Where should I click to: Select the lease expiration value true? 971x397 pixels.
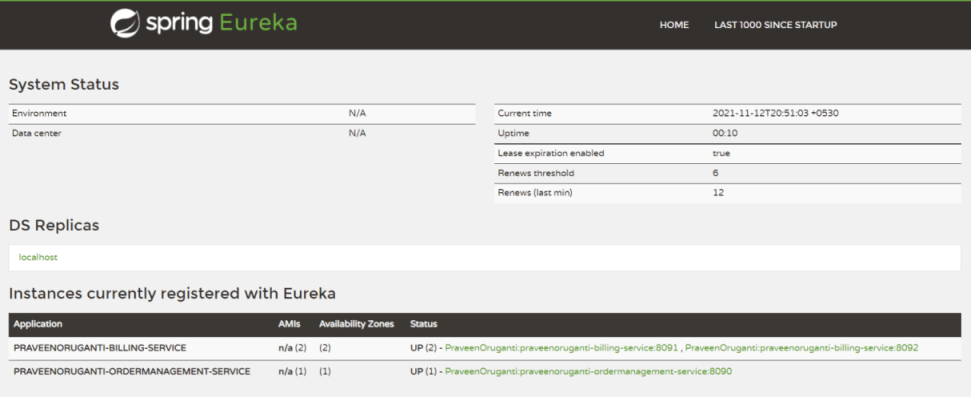pos(721,153)
